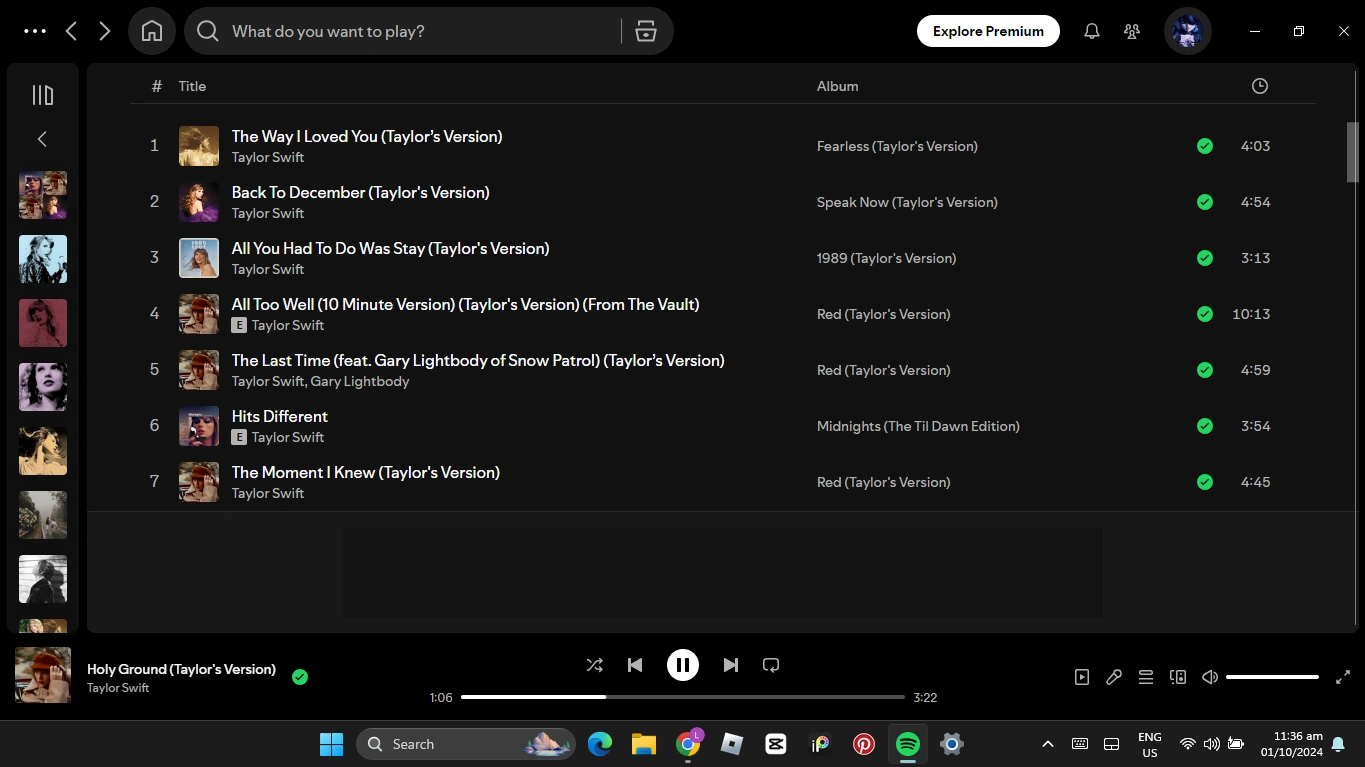Open the 1989 playlist thumbnail in sidebar
This screenshot has width=1365, height=767.
pyautogui.click(x=42, y=259)
